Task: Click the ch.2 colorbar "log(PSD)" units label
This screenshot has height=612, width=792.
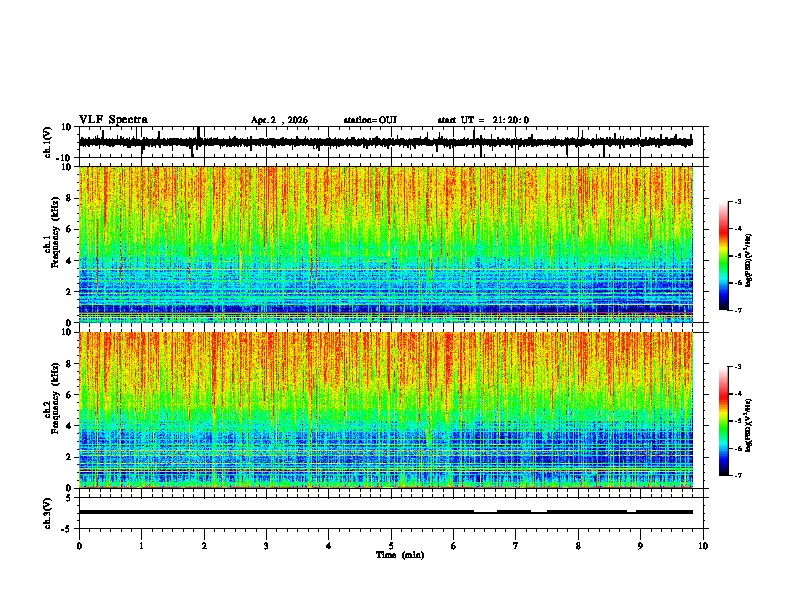Action: (749, 425)
